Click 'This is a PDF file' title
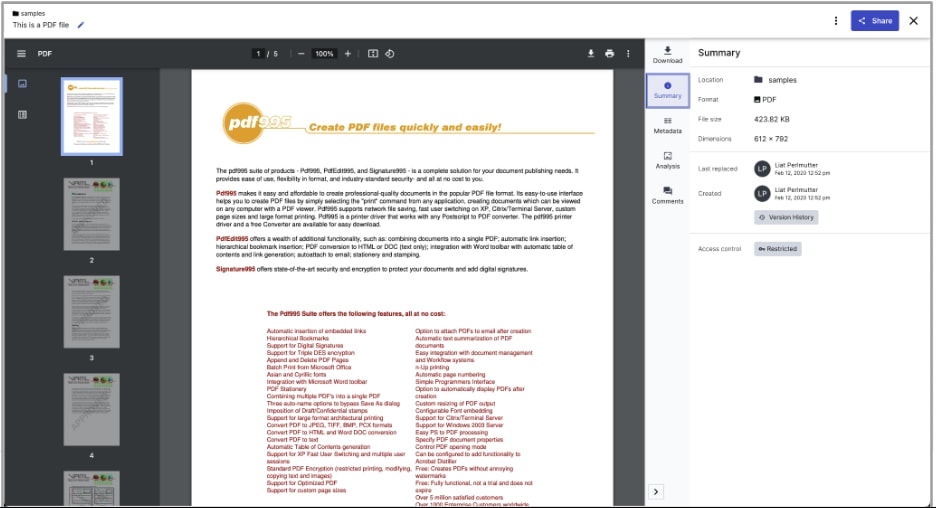 coord(41,25)
